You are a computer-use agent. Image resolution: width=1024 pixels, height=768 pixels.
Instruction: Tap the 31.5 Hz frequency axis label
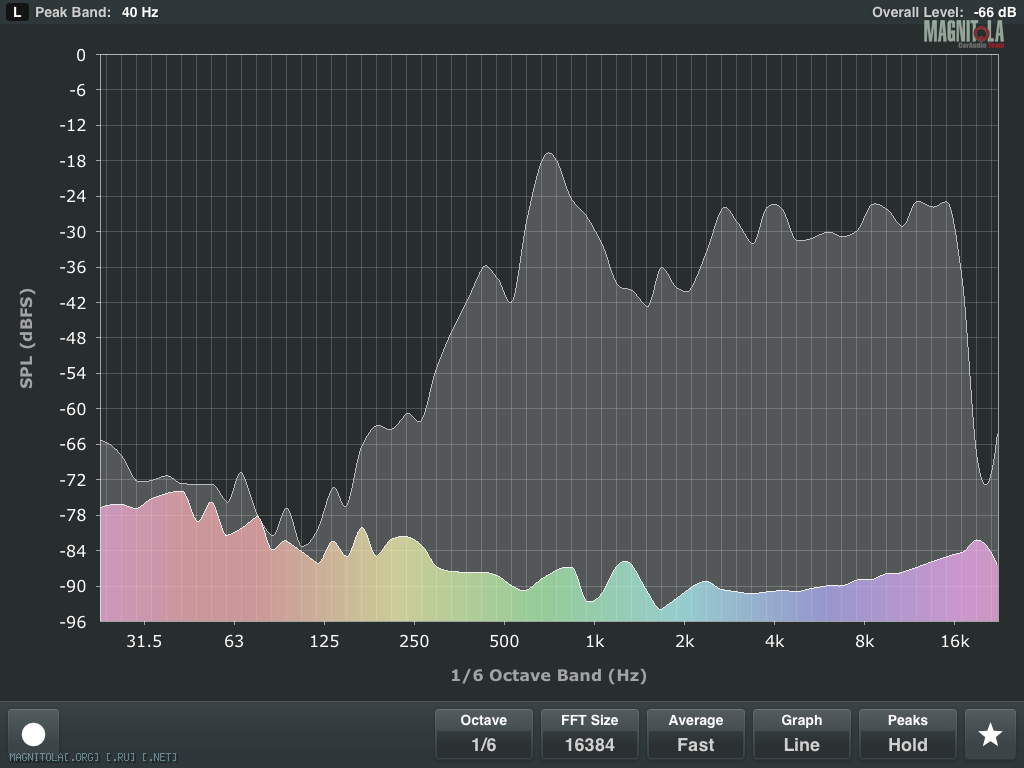[x=144, y=641]
